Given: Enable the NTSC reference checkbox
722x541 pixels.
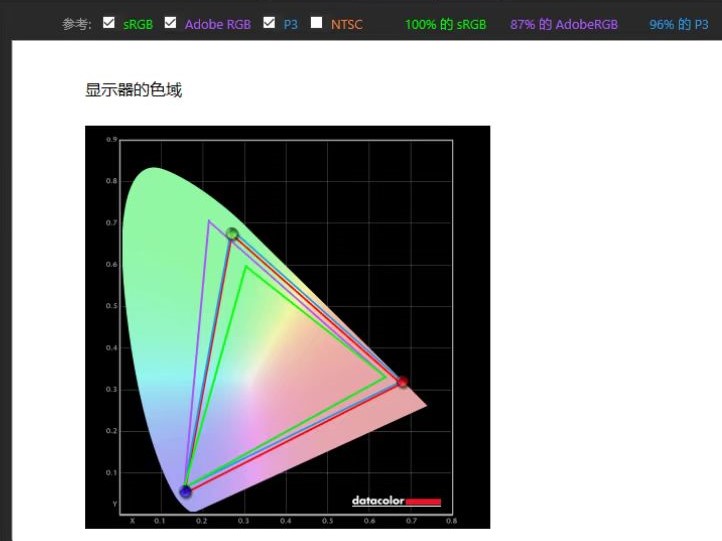Looking at the screenshot, I should (x=317, y=23).
